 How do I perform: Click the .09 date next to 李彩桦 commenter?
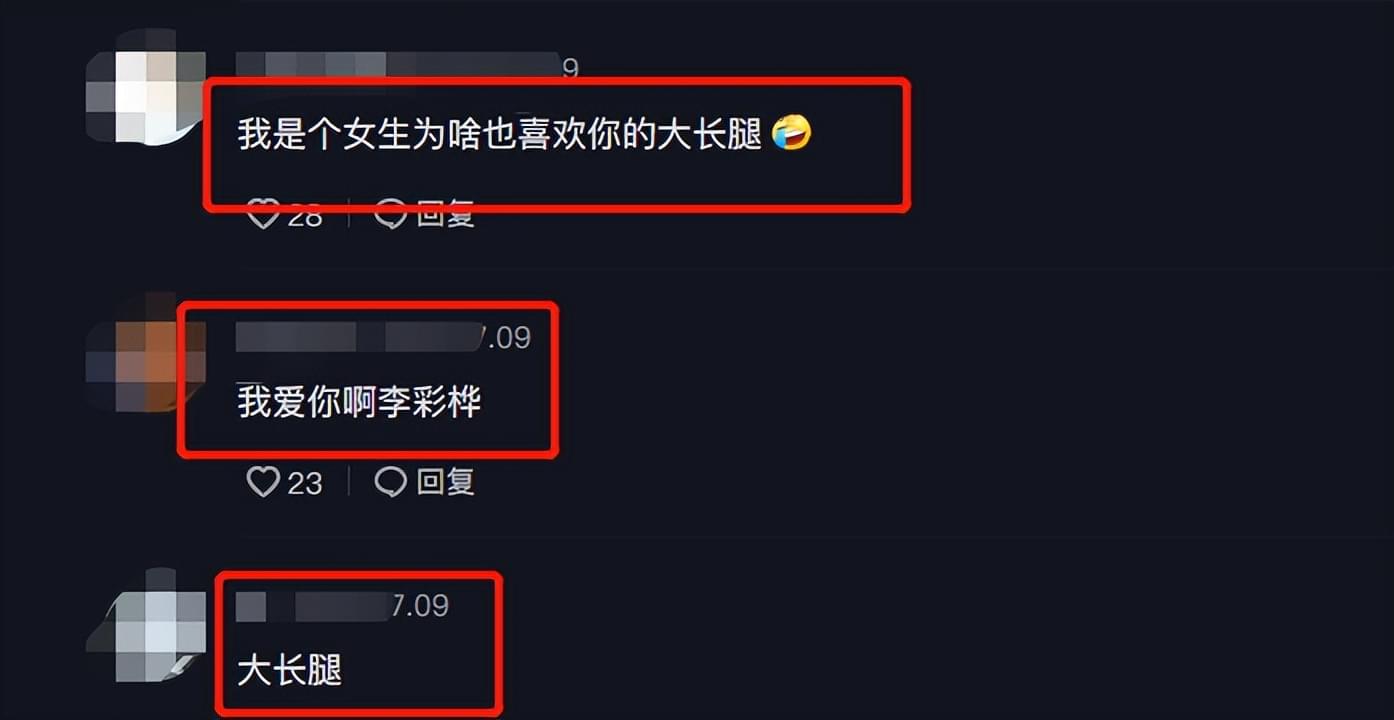pyautogui.click(x=506, y=338)
